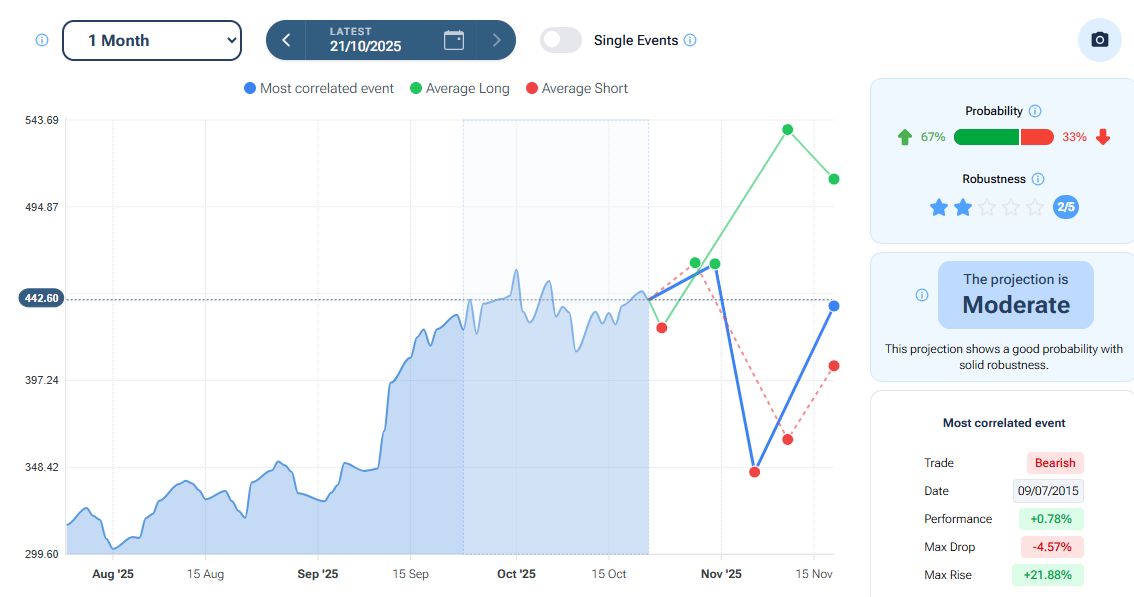The height and width of the screenshot is (597, 1134).
Task: Click the 442.60 price label on axis
Action: (41, 298)
